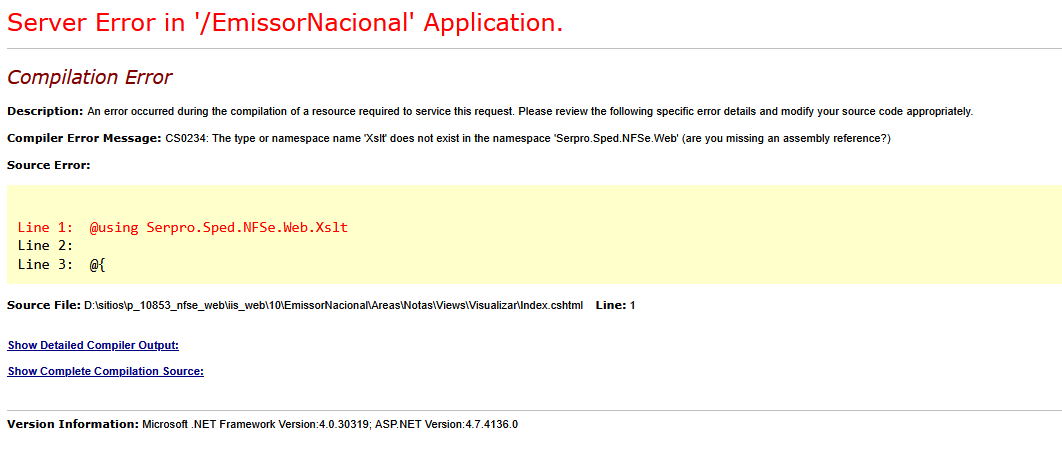
Task: Open the Show Complete Compilation Source link
Action: [106, 371]
